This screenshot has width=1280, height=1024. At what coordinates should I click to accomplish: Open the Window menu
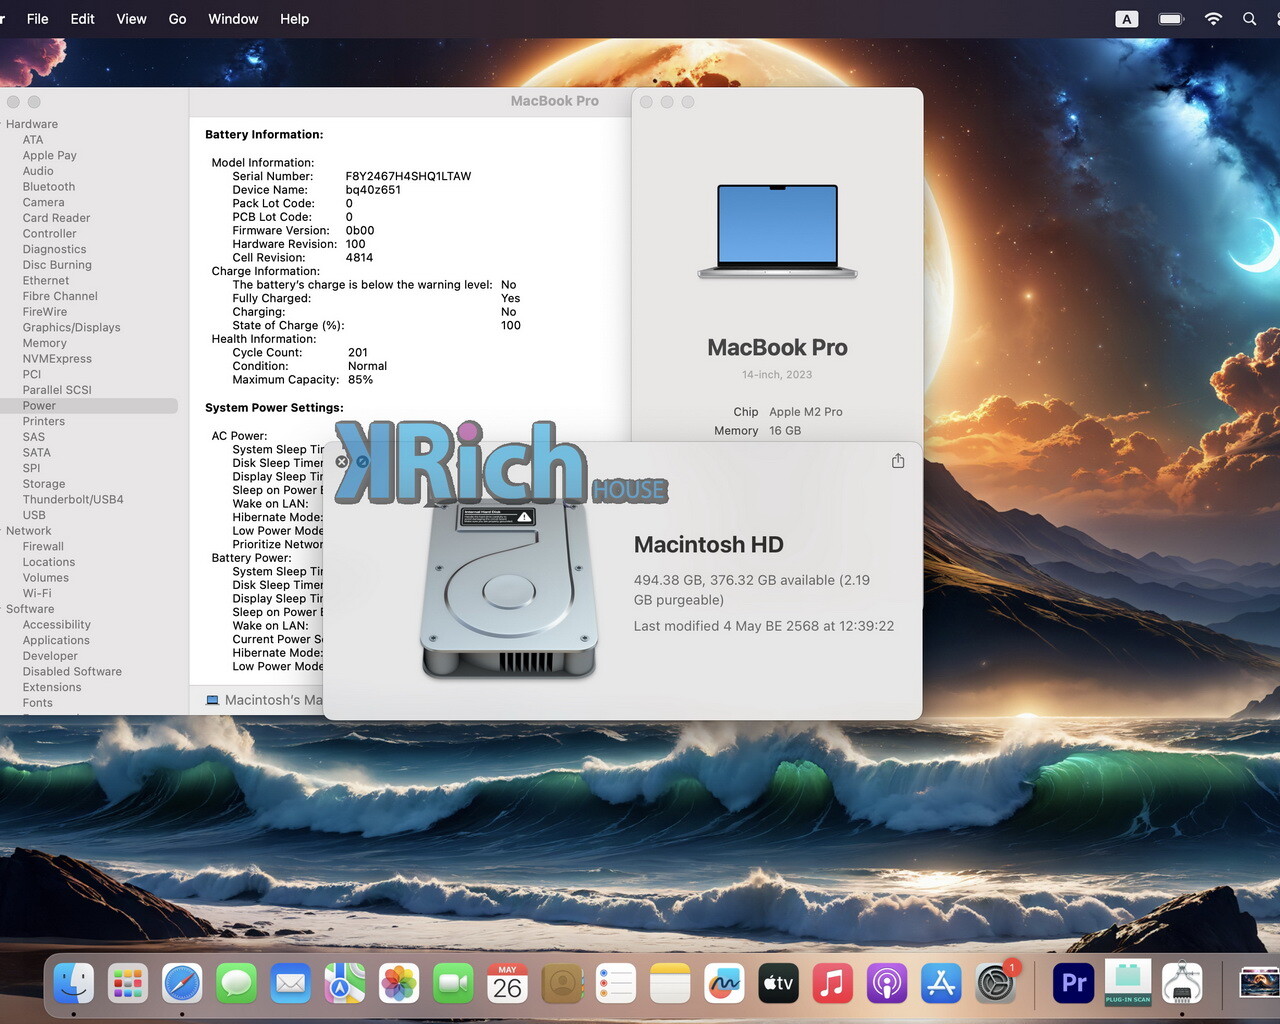[233, 19]
